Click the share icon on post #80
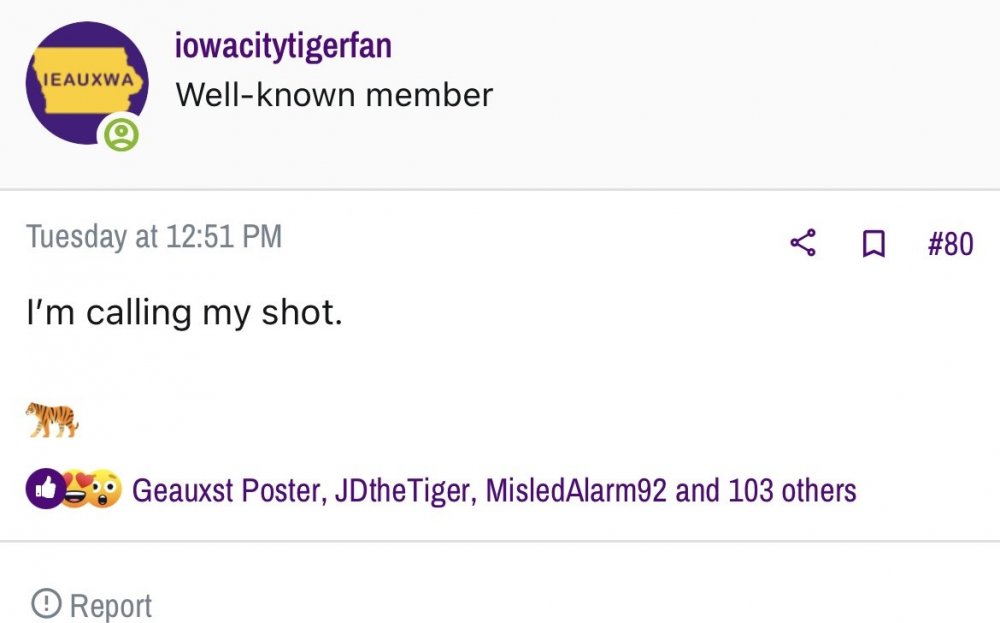The width and height of the screenshot is (1000, 623). pos(803,243)
